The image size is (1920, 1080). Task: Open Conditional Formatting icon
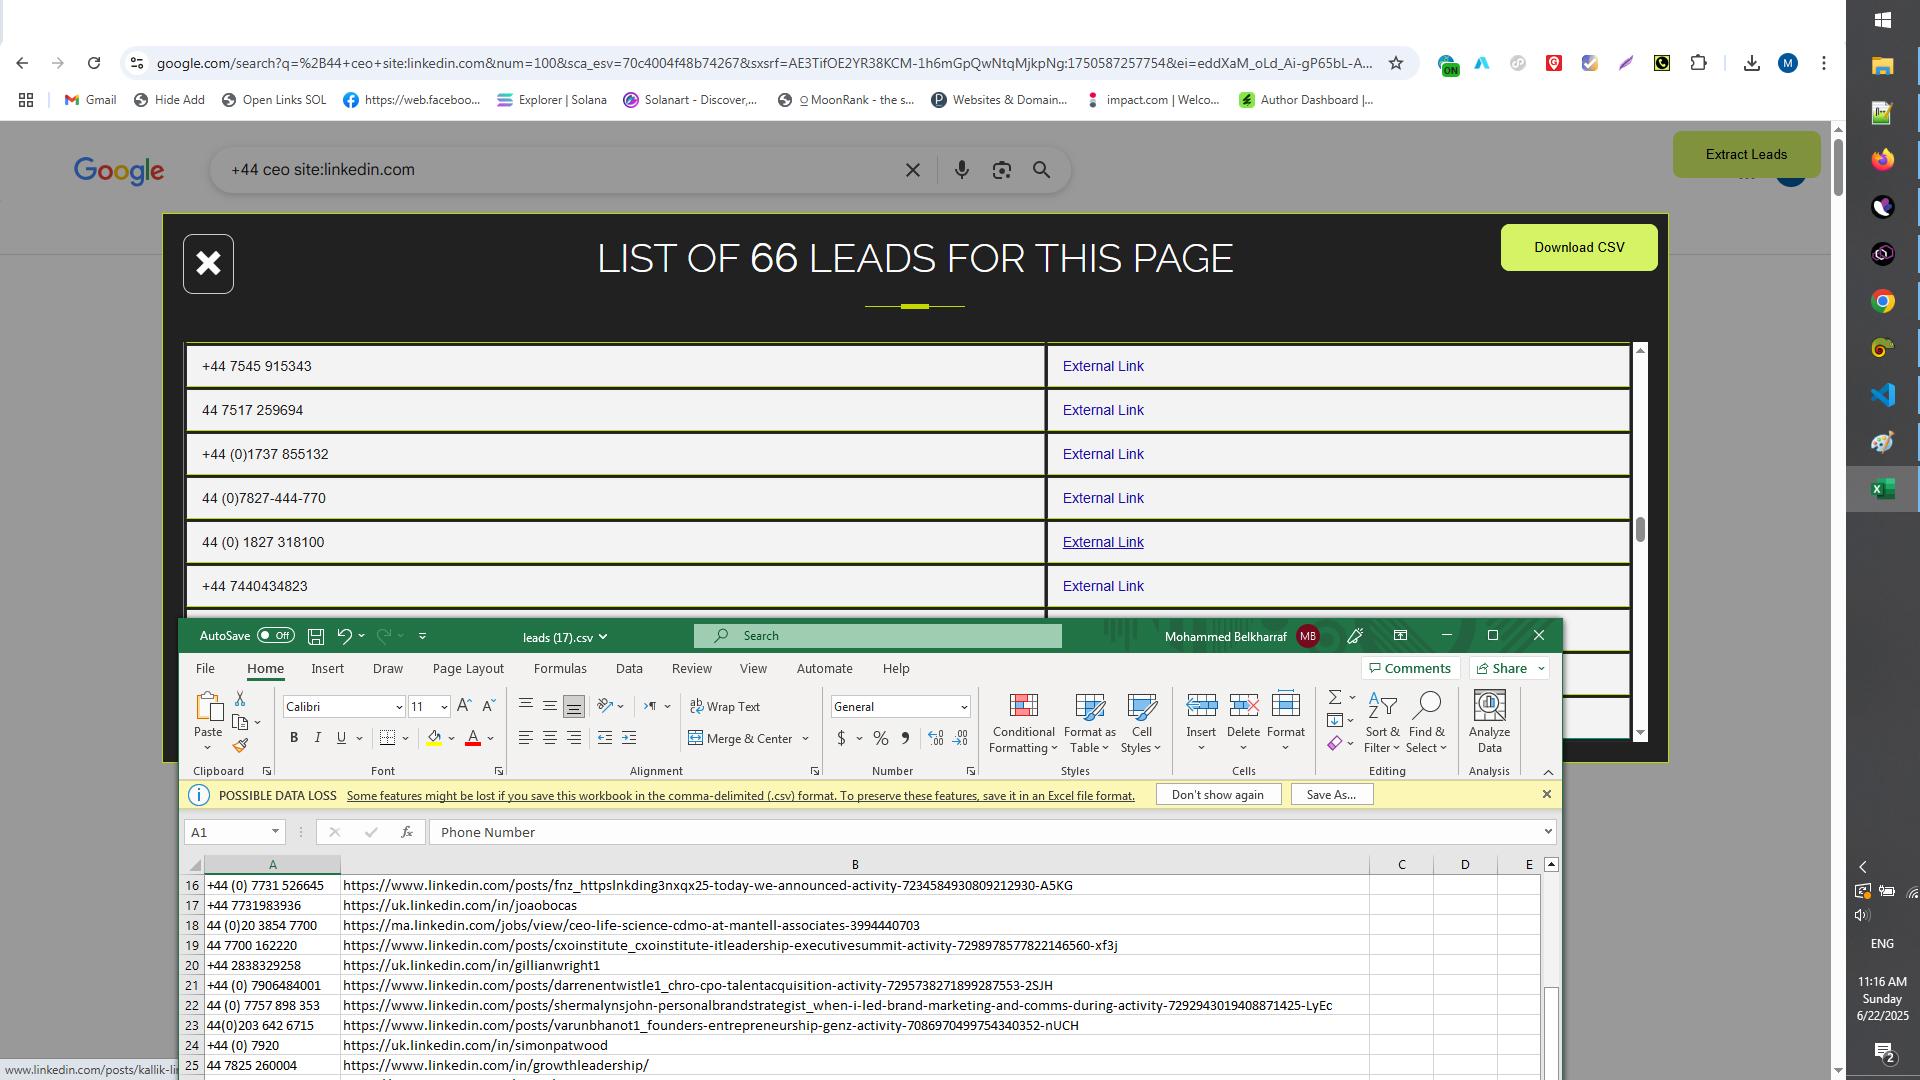tap(1023, 706)
